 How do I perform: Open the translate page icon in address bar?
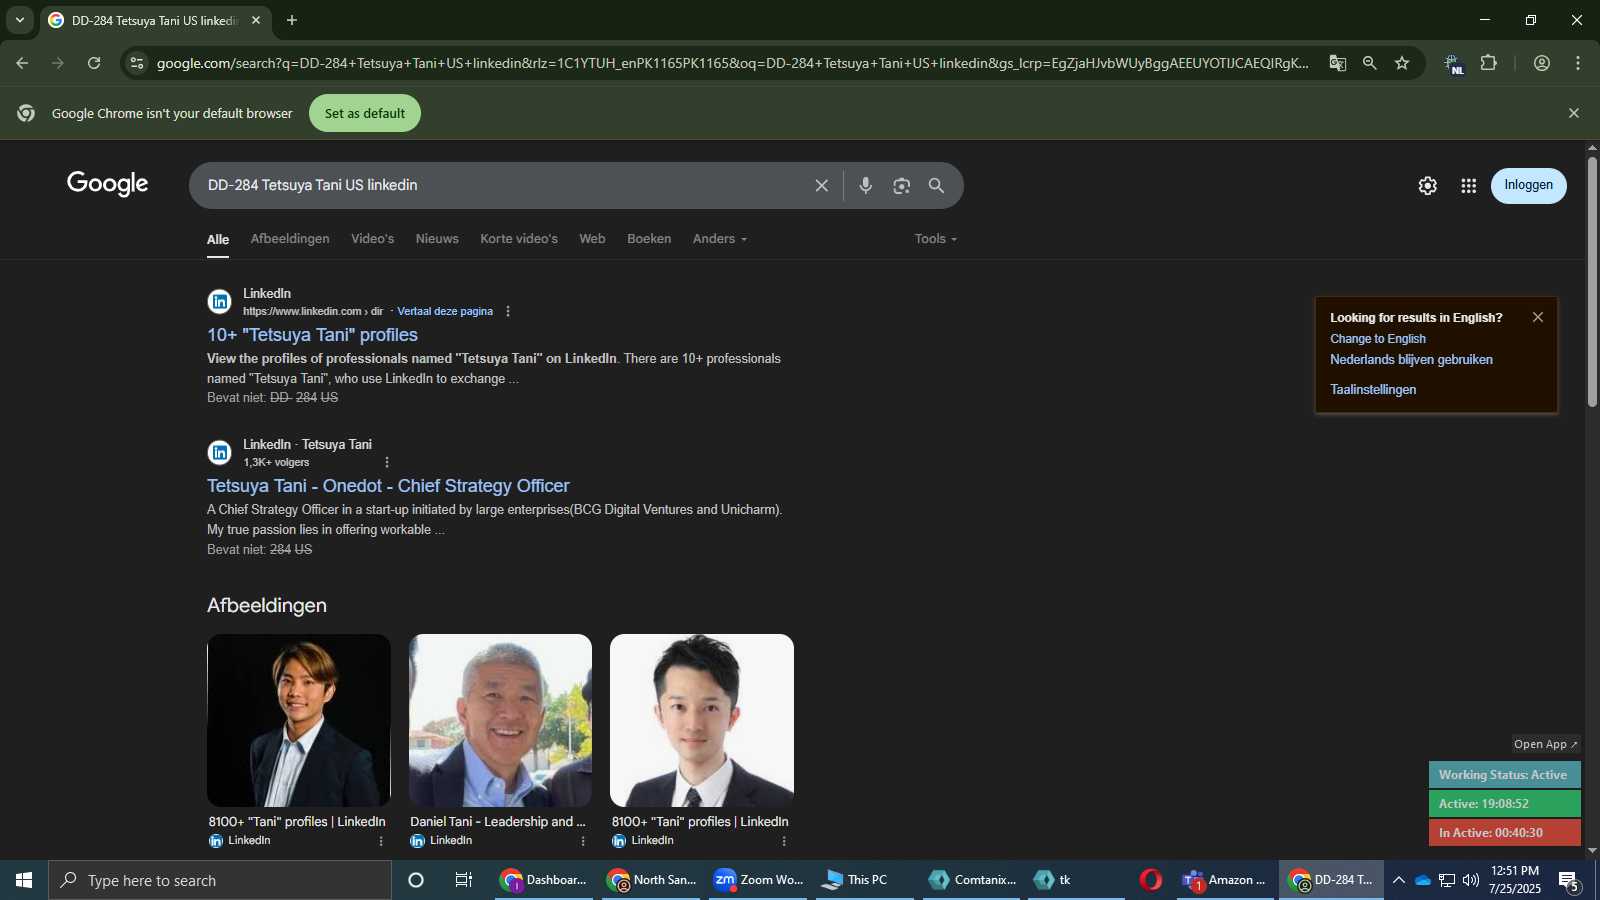[1337, 63]
